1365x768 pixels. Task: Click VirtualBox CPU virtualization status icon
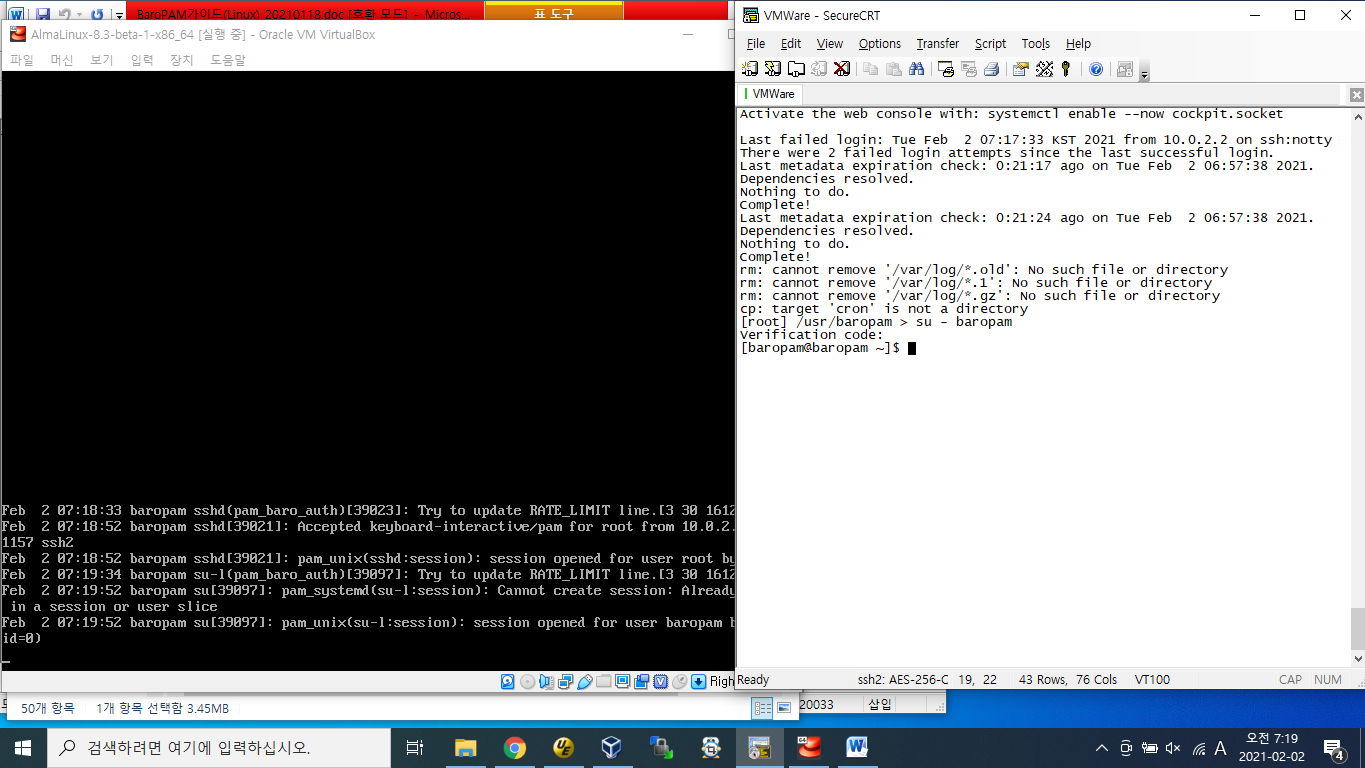point(660,681)
